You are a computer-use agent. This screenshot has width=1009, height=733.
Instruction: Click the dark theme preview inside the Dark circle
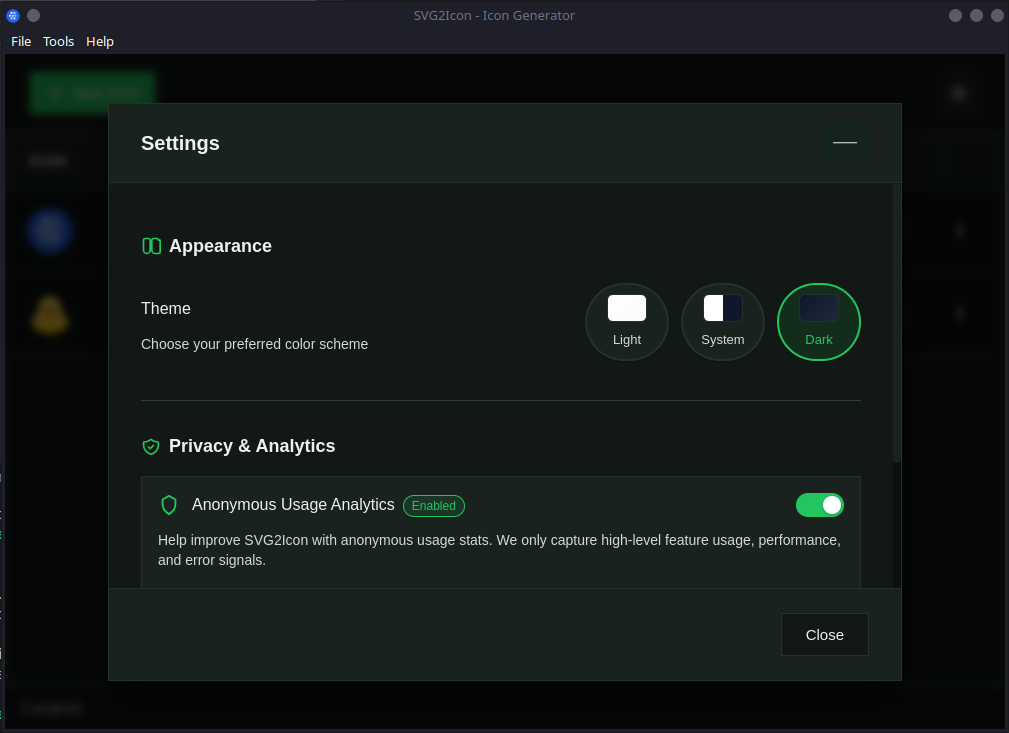[x=818, y=308]
